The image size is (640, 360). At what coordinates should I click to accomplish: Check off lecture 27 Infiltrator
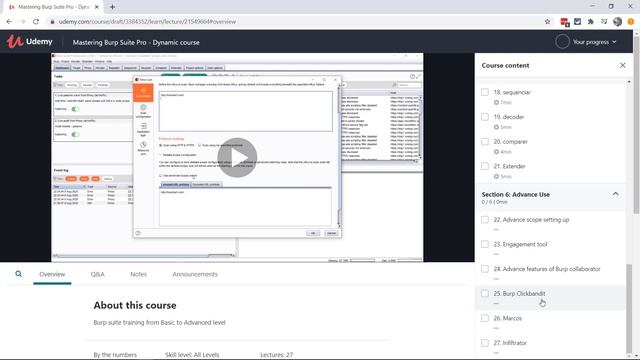484,343
